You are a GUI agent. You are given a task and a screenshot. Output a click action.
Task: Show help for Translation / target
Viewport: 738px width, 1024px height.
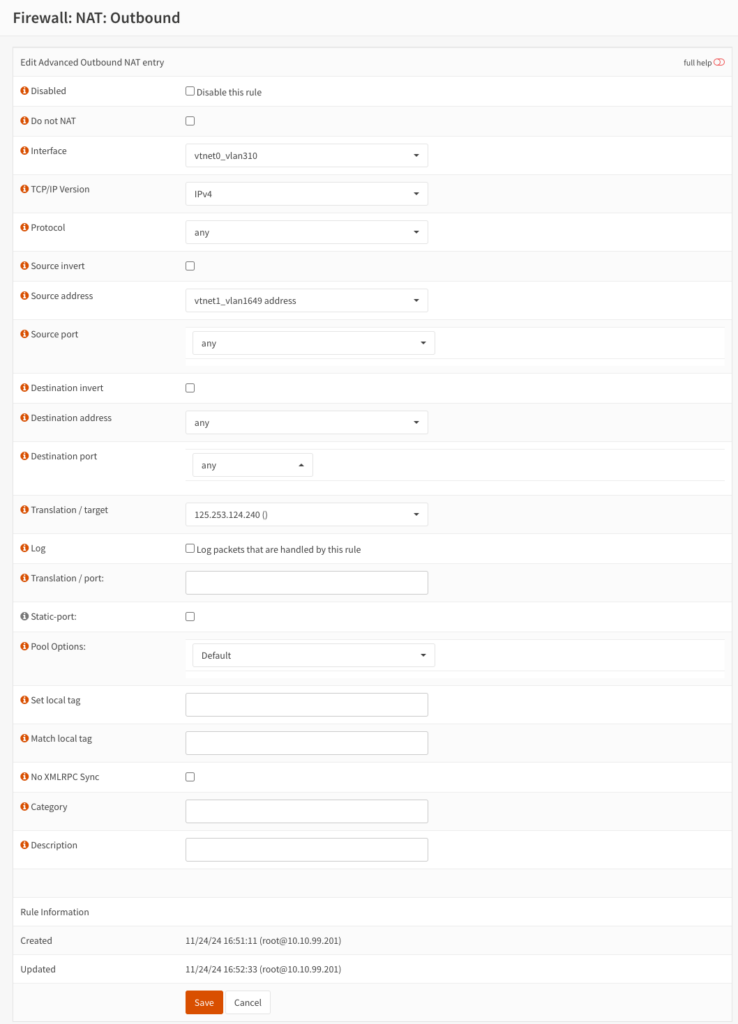24,510
